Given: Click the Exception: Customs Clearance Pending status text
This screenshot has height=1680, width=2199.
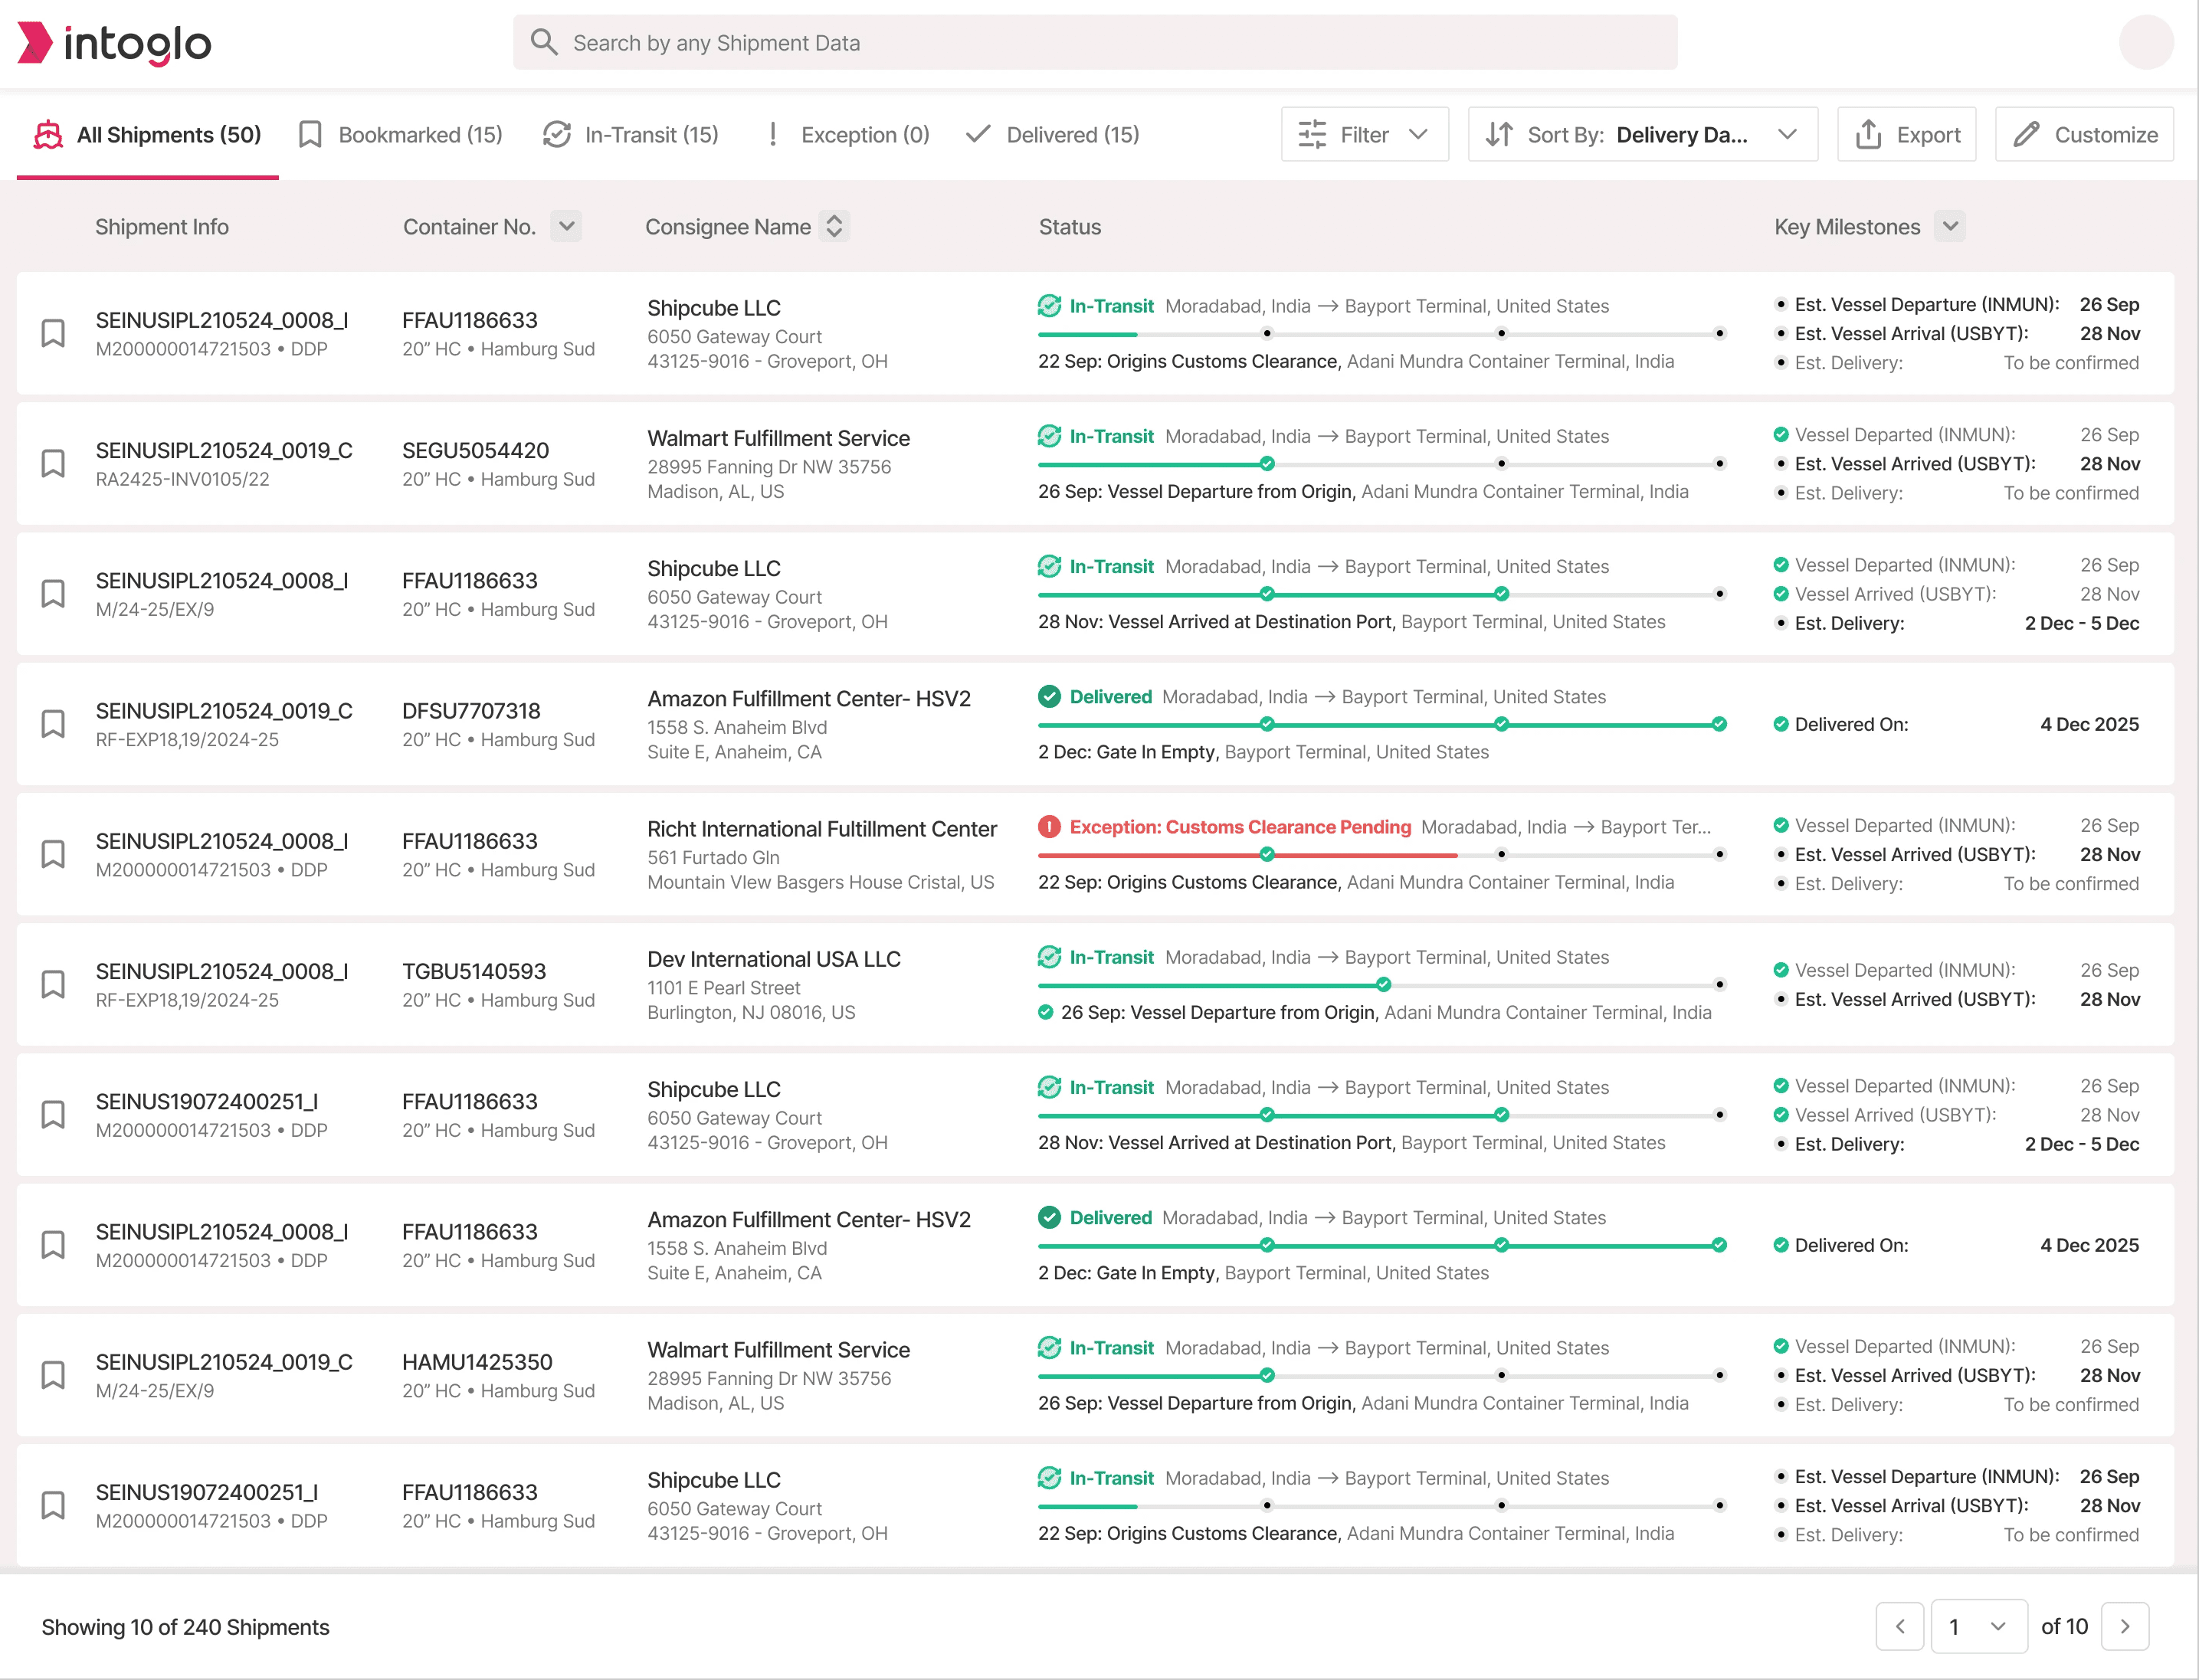Looking at the screenshot, I should (1240, 827).
